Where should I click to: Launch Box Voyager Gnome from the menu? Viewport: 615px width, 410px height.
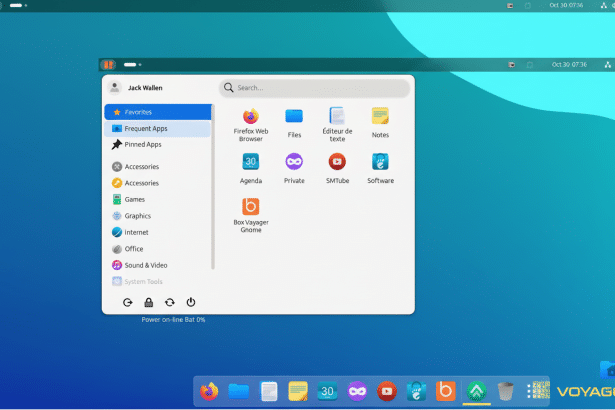(x=251, y=215)
